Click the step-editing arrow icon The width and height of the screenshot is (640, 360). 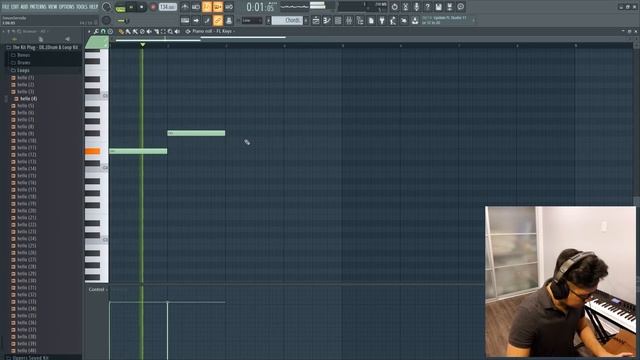pyautogui.click(x=196, y=20)
